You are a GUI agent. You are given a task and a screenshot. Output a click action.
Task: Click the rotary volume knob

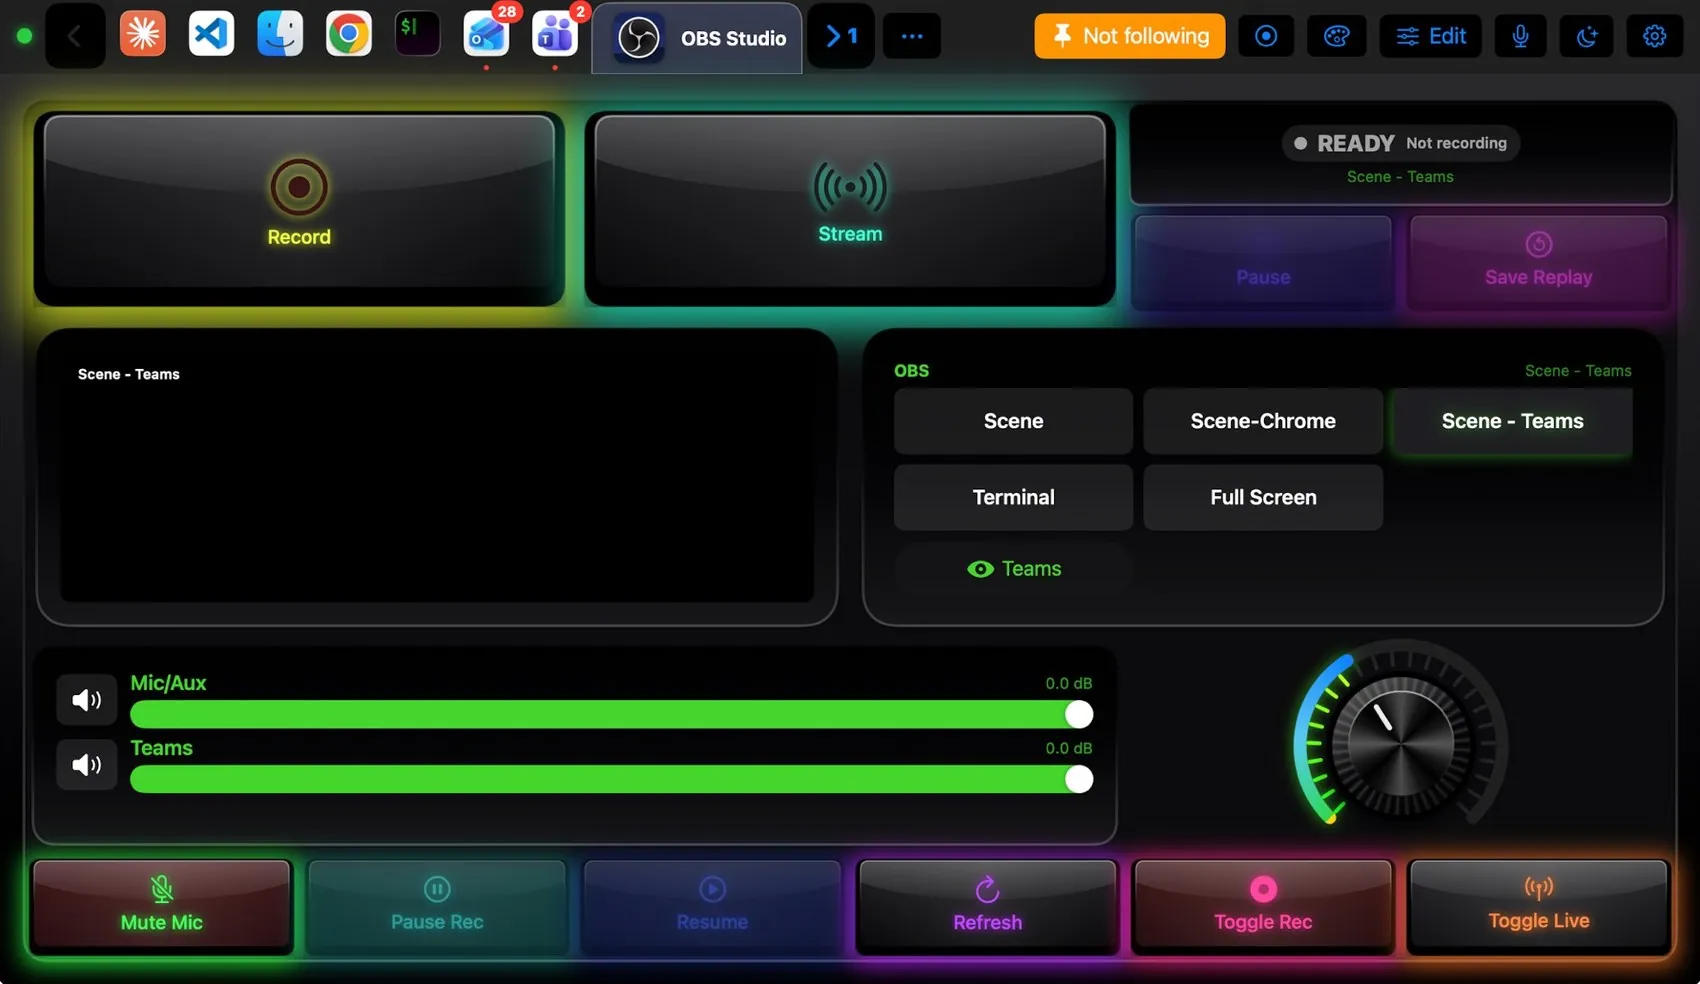pyautogui.click(x=1400, y=744)
